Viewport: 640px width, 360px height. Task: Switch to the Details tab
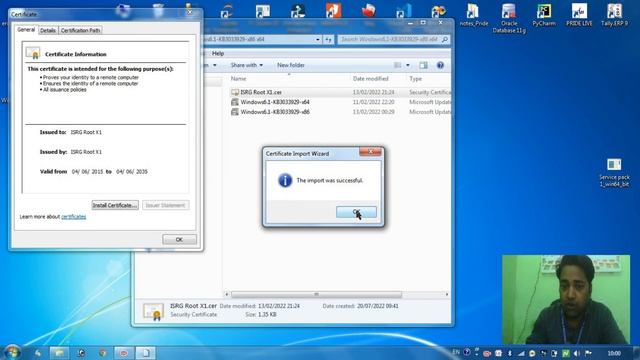tap(48, 30)
